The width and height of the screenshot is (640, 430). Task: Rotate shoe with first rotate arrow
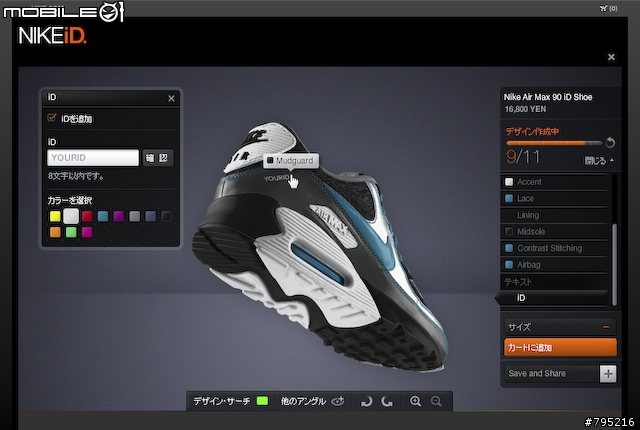tap(367, 402)
